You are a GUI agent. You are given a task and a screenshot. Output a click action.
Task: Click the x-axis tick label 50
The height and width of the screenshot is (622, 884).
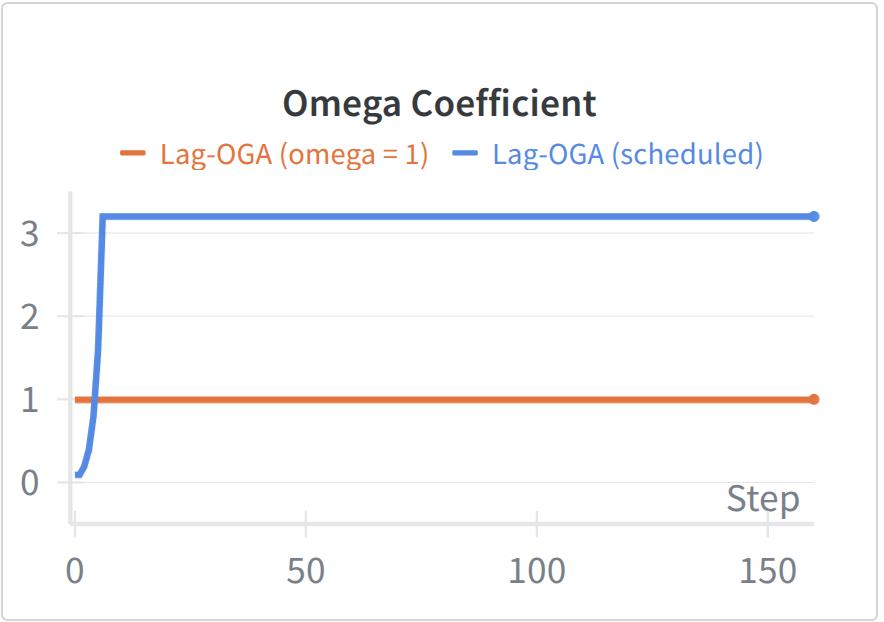(x=306, y=571)
